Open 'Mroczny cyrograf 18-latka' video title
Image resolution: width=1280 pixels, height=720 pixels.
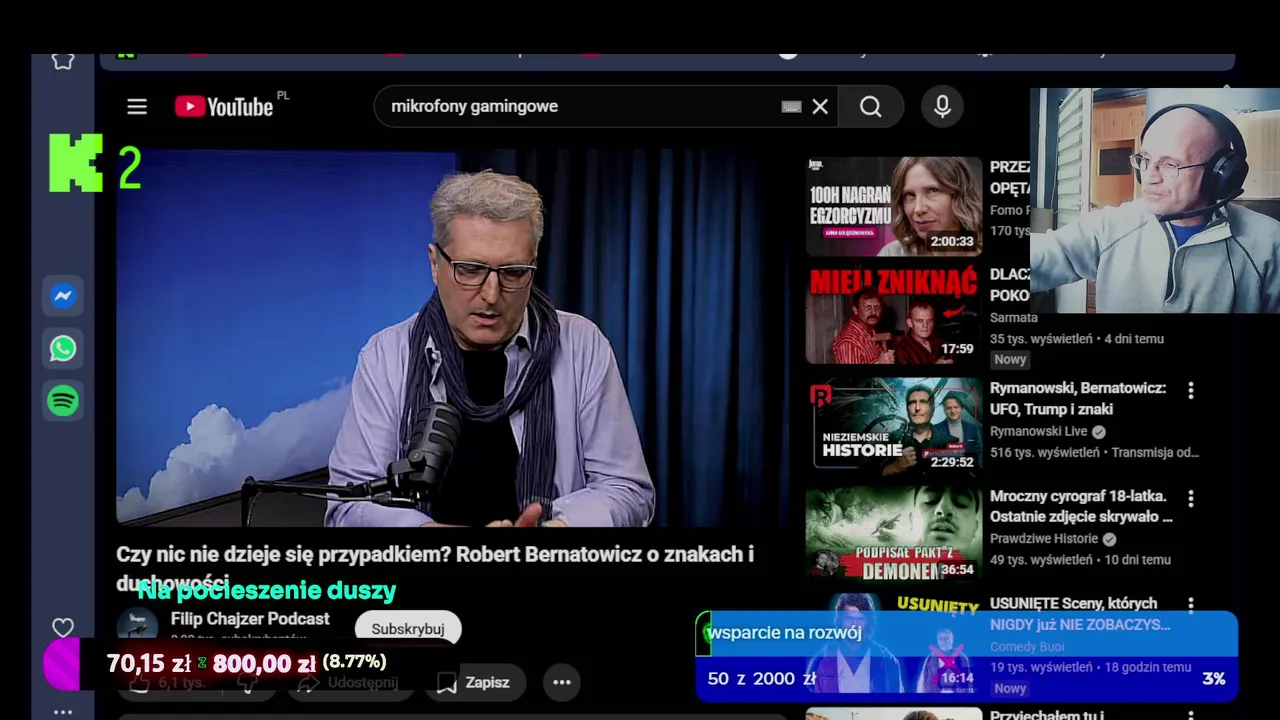click(1081, 506)
